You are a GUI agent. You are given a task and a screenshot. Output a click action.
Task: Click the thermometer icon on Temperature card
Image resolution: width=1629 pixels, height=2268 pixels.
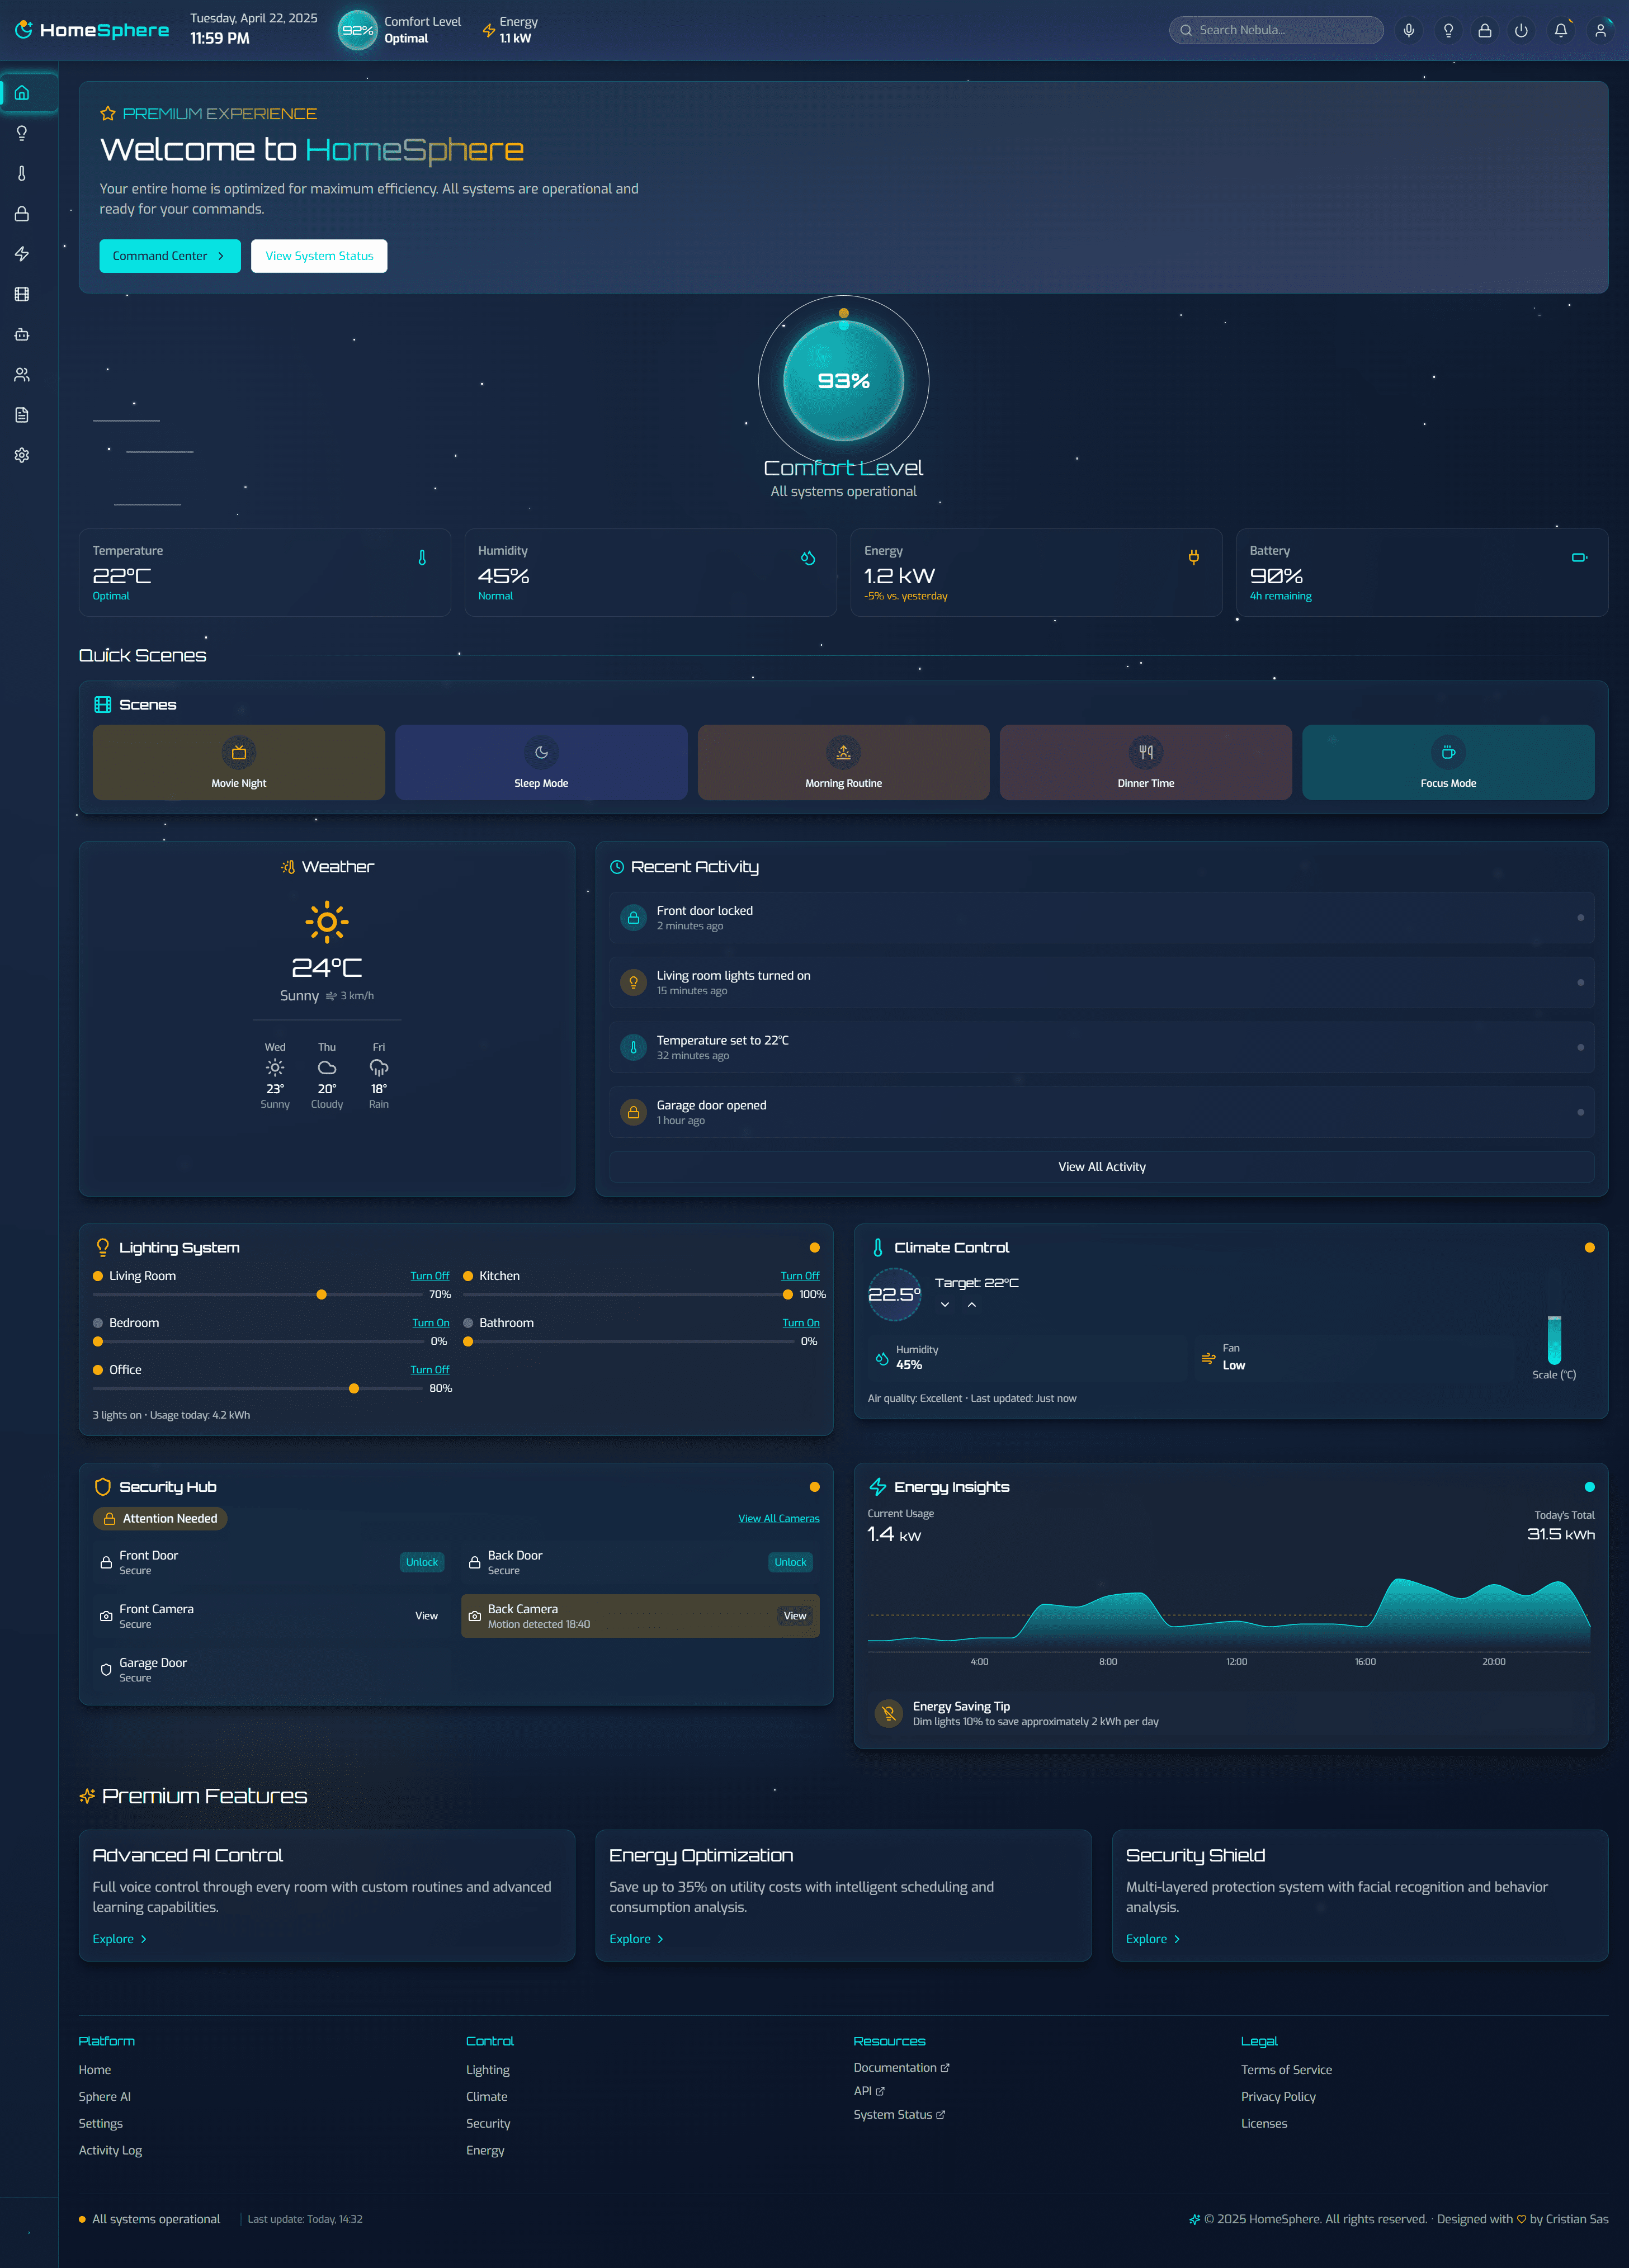[422, 558]
